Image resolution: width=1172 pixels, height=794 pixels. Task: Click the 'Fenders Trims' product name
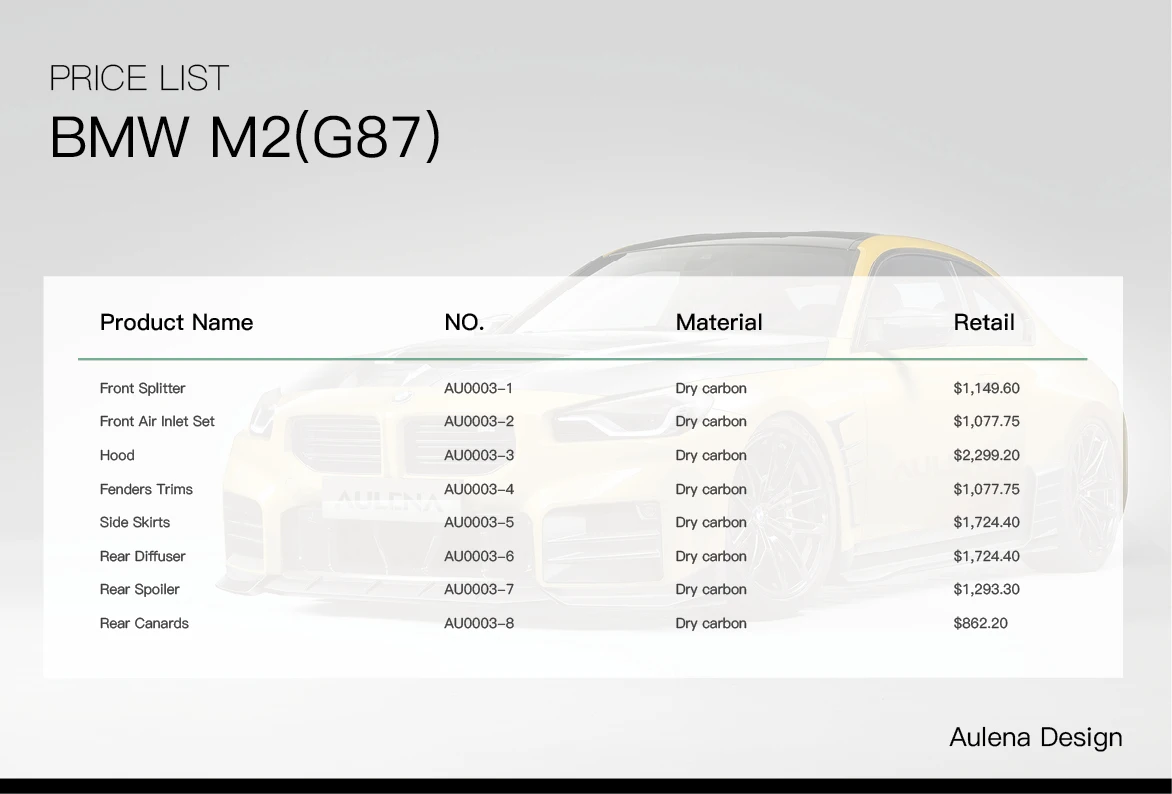point(146,489)
